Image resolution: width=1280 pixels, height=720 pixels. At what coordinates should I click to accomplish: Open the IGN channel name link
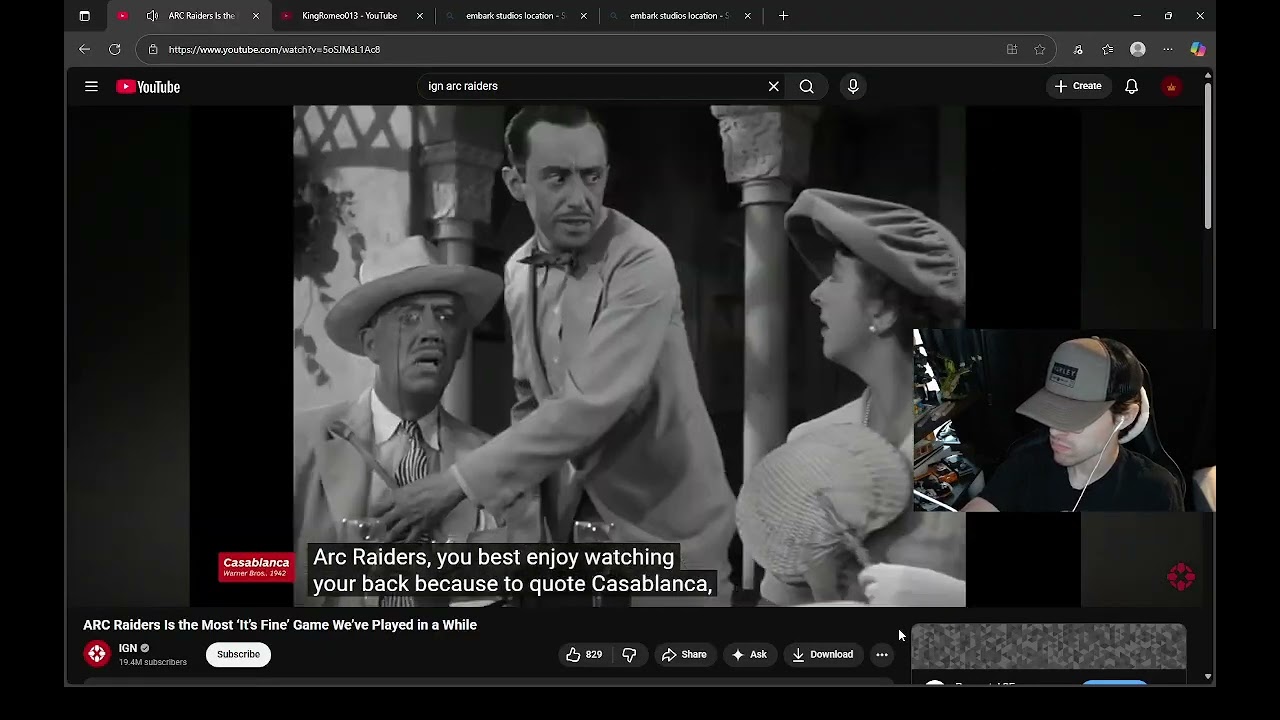(128, 648)
